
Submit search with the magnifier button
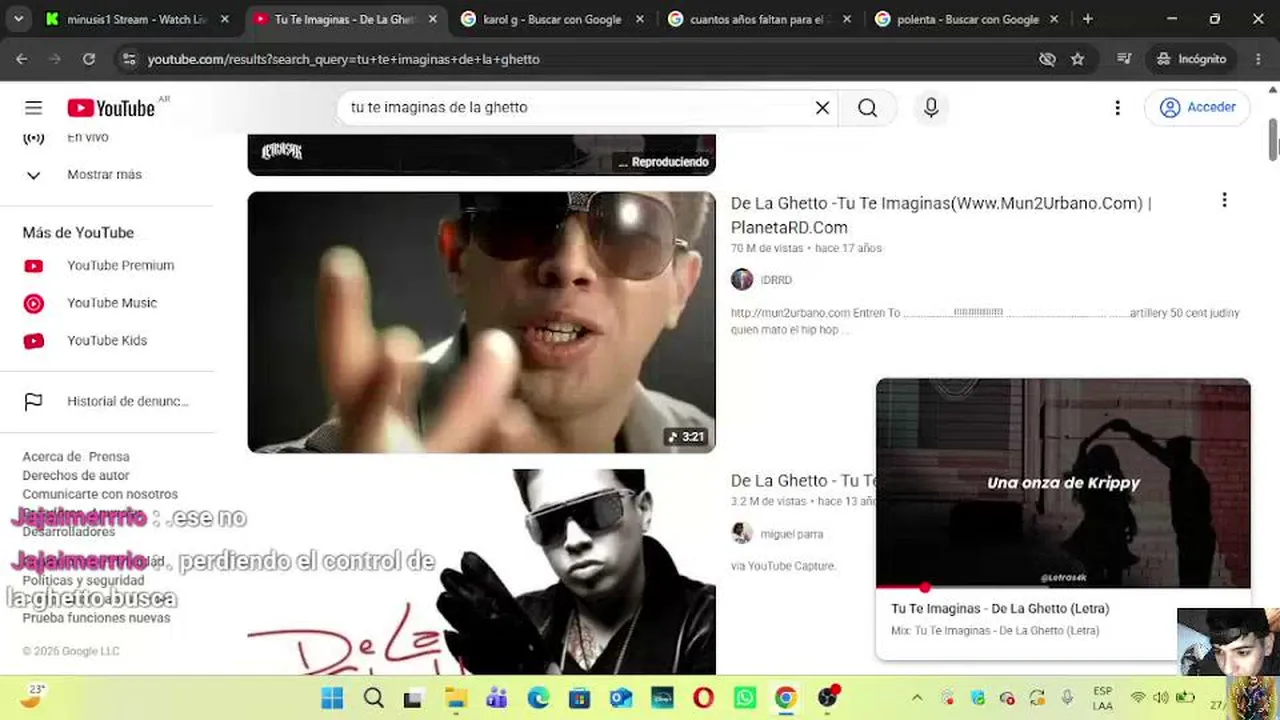(x=867, y=108)
